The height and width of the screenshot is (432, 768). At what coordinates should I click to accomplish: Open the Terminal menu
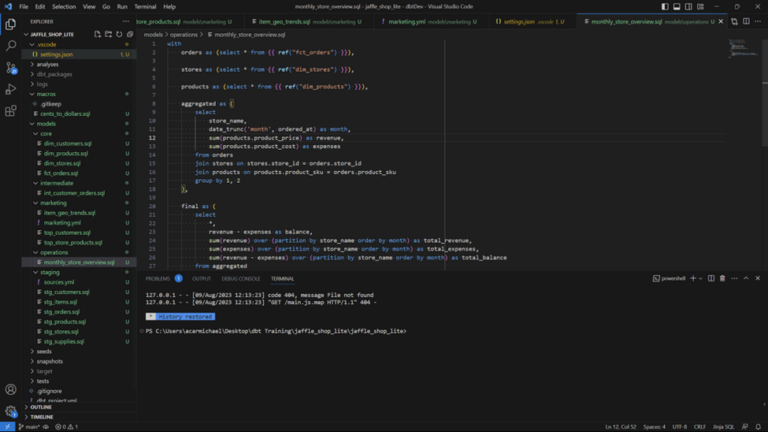click(145, 6)
